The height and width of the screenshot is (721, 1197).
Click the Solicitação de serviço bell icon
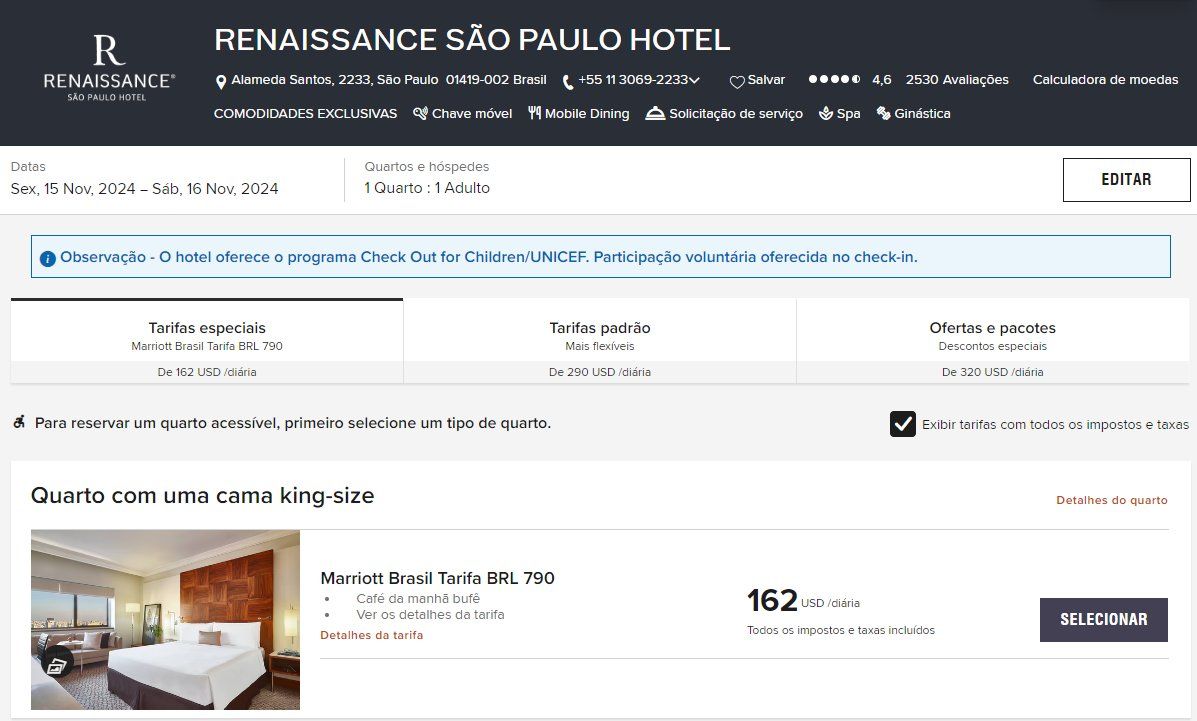(x=655, y=114)
